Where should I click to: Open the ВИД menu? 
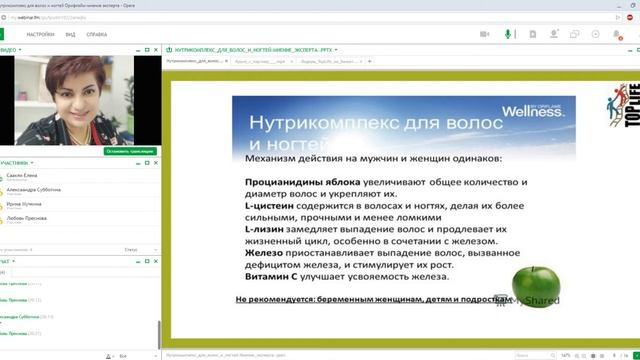pos(70,35)
